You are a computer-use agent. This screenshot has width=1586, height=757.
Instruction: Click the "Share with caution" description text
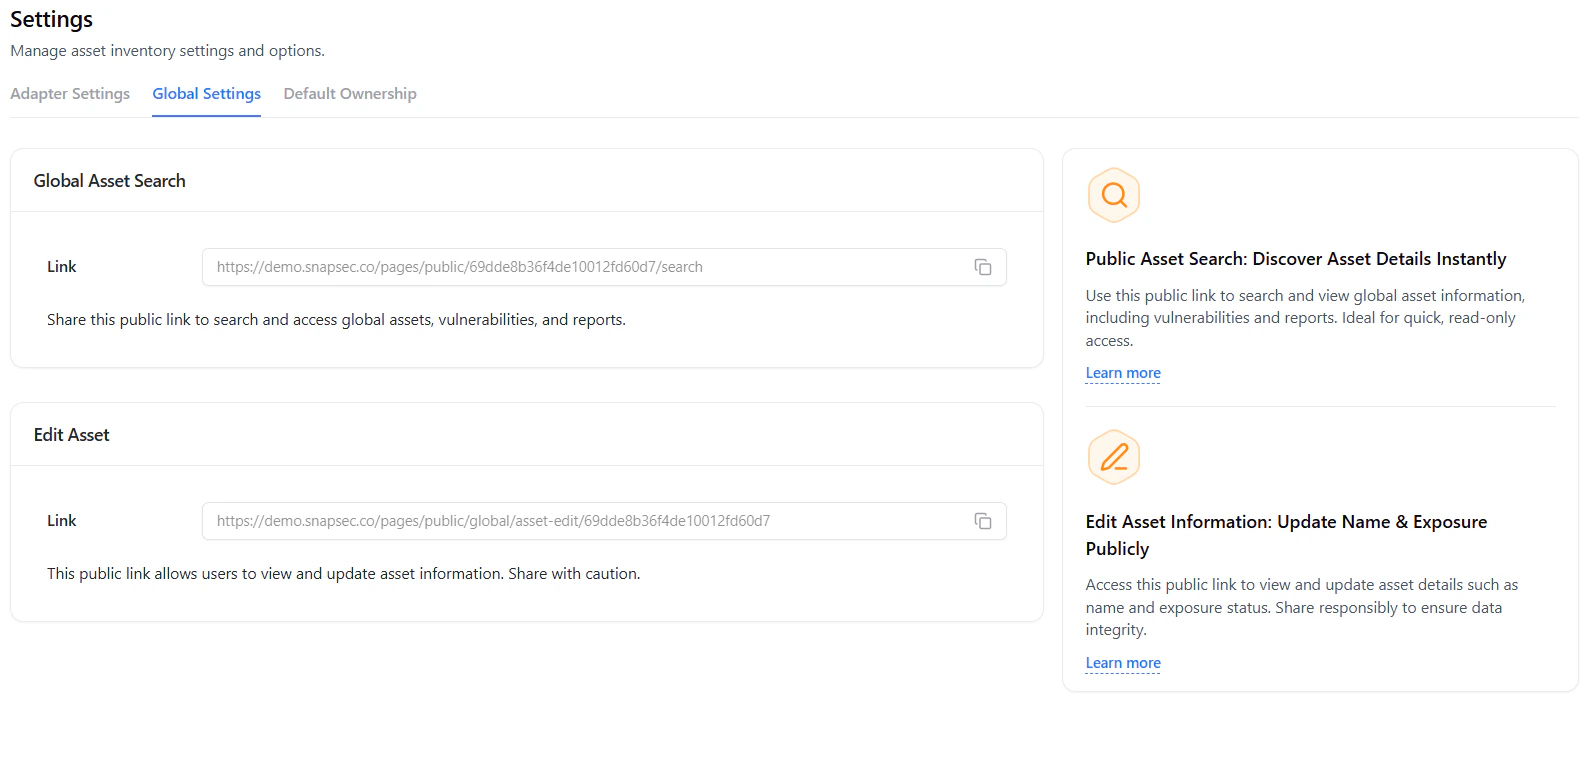tap(343, 574)
